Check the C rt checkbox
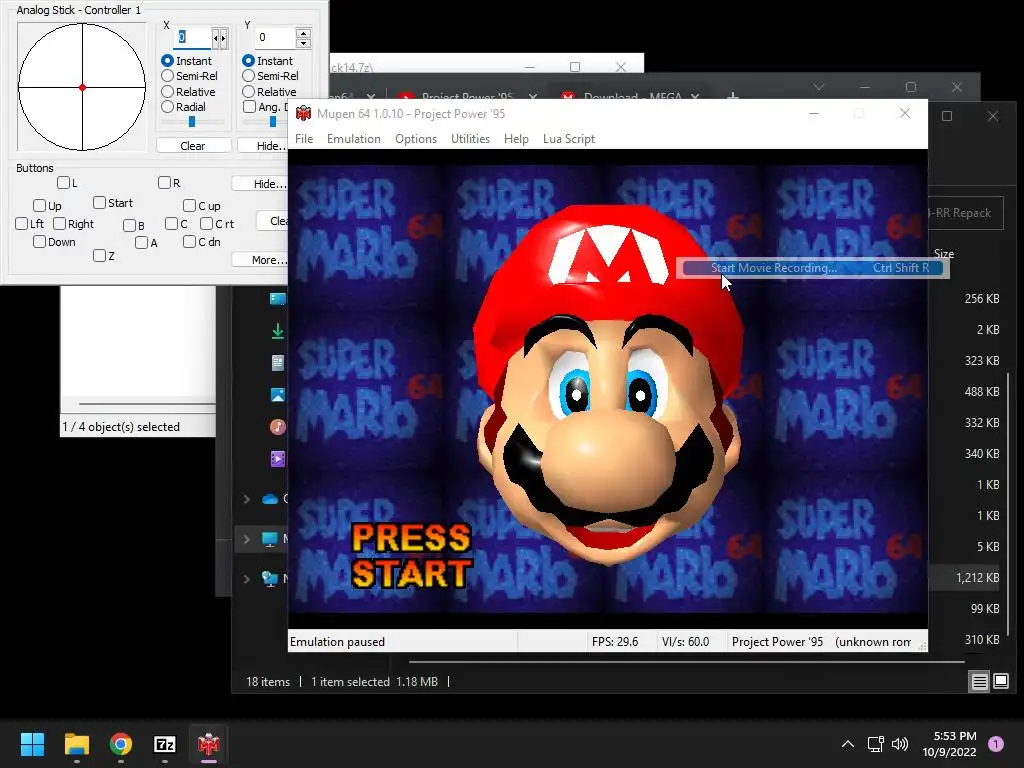Image resolution: width=1024 pixels, height=768 pixels. click(206, 223)
